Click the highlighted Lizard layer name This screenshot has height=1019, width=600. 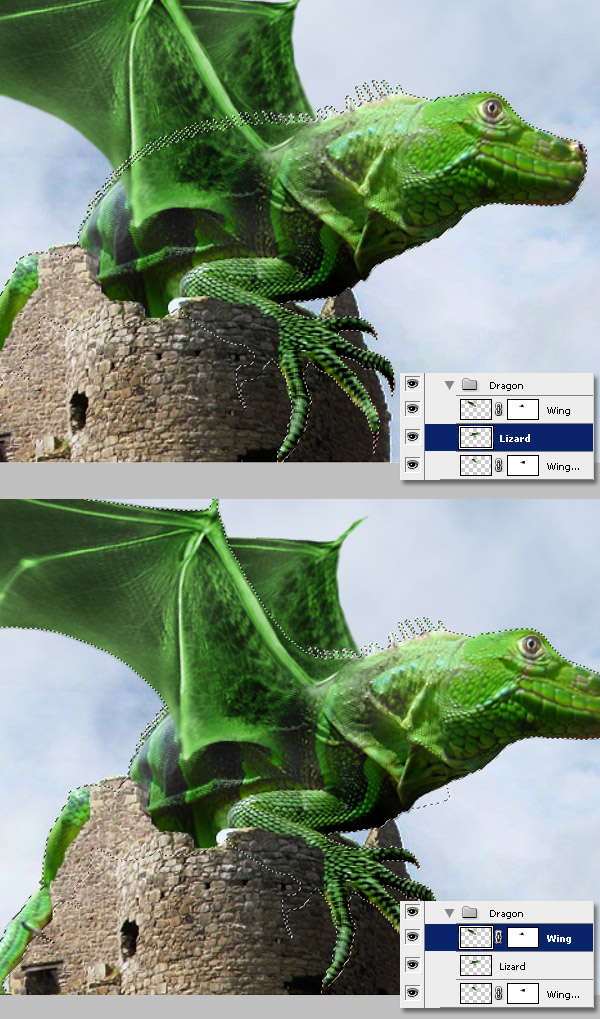[x=515, y=439]
